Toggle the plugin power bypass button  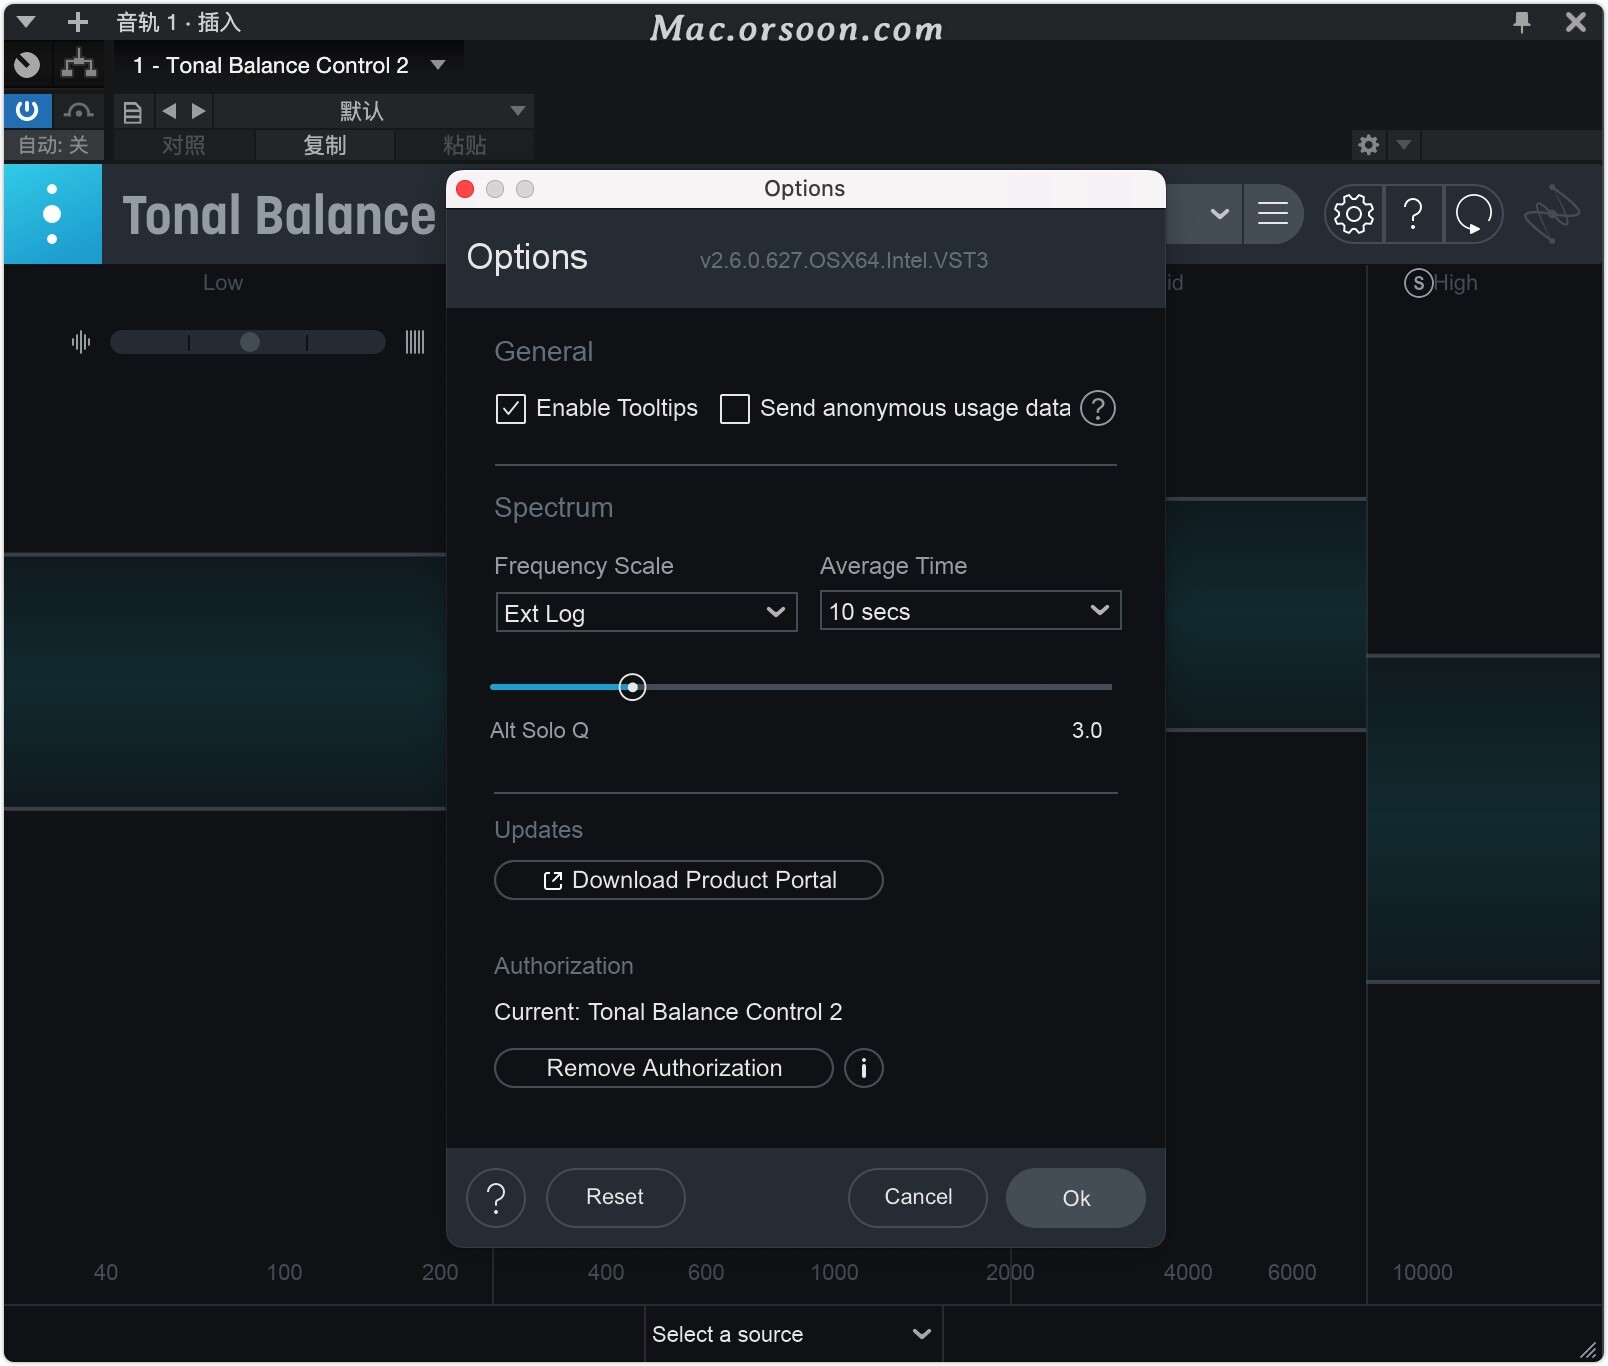point(27,111)
